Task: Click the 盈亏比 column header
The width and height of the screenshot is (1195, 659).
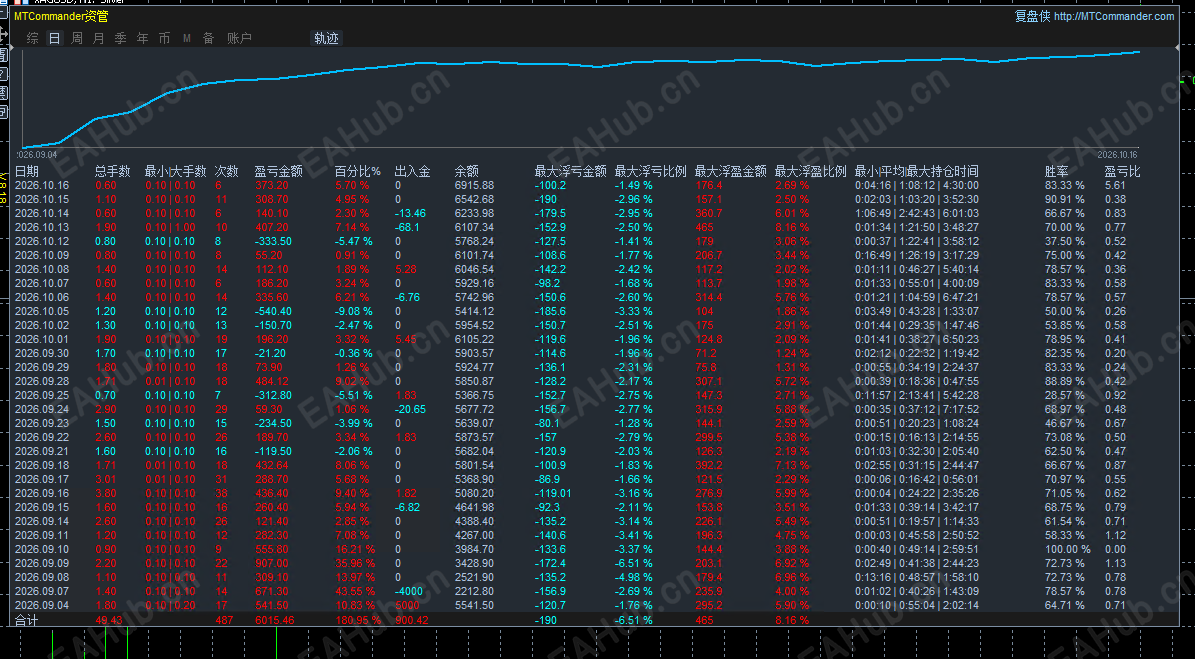Action: 1123,171
